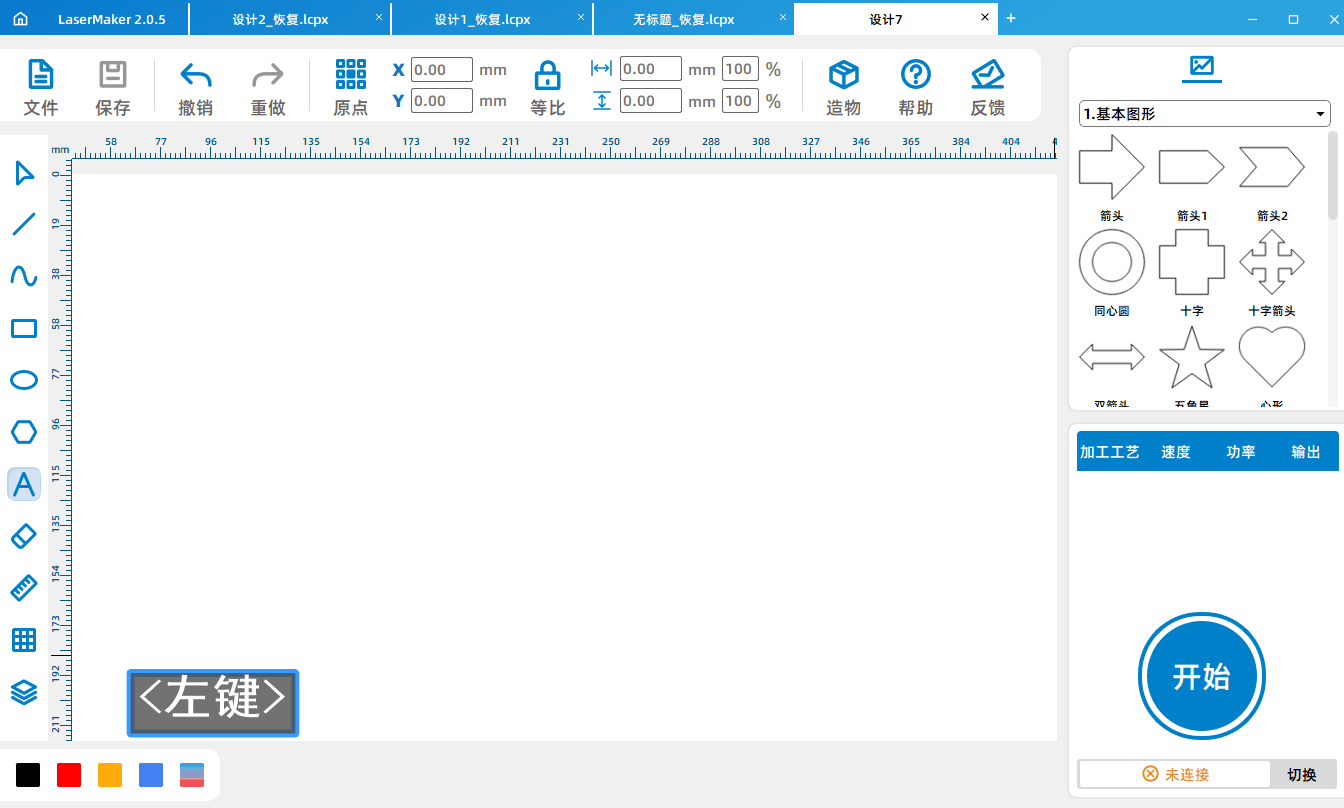
Task: Select the ruler measure tool
Action: 24,588
